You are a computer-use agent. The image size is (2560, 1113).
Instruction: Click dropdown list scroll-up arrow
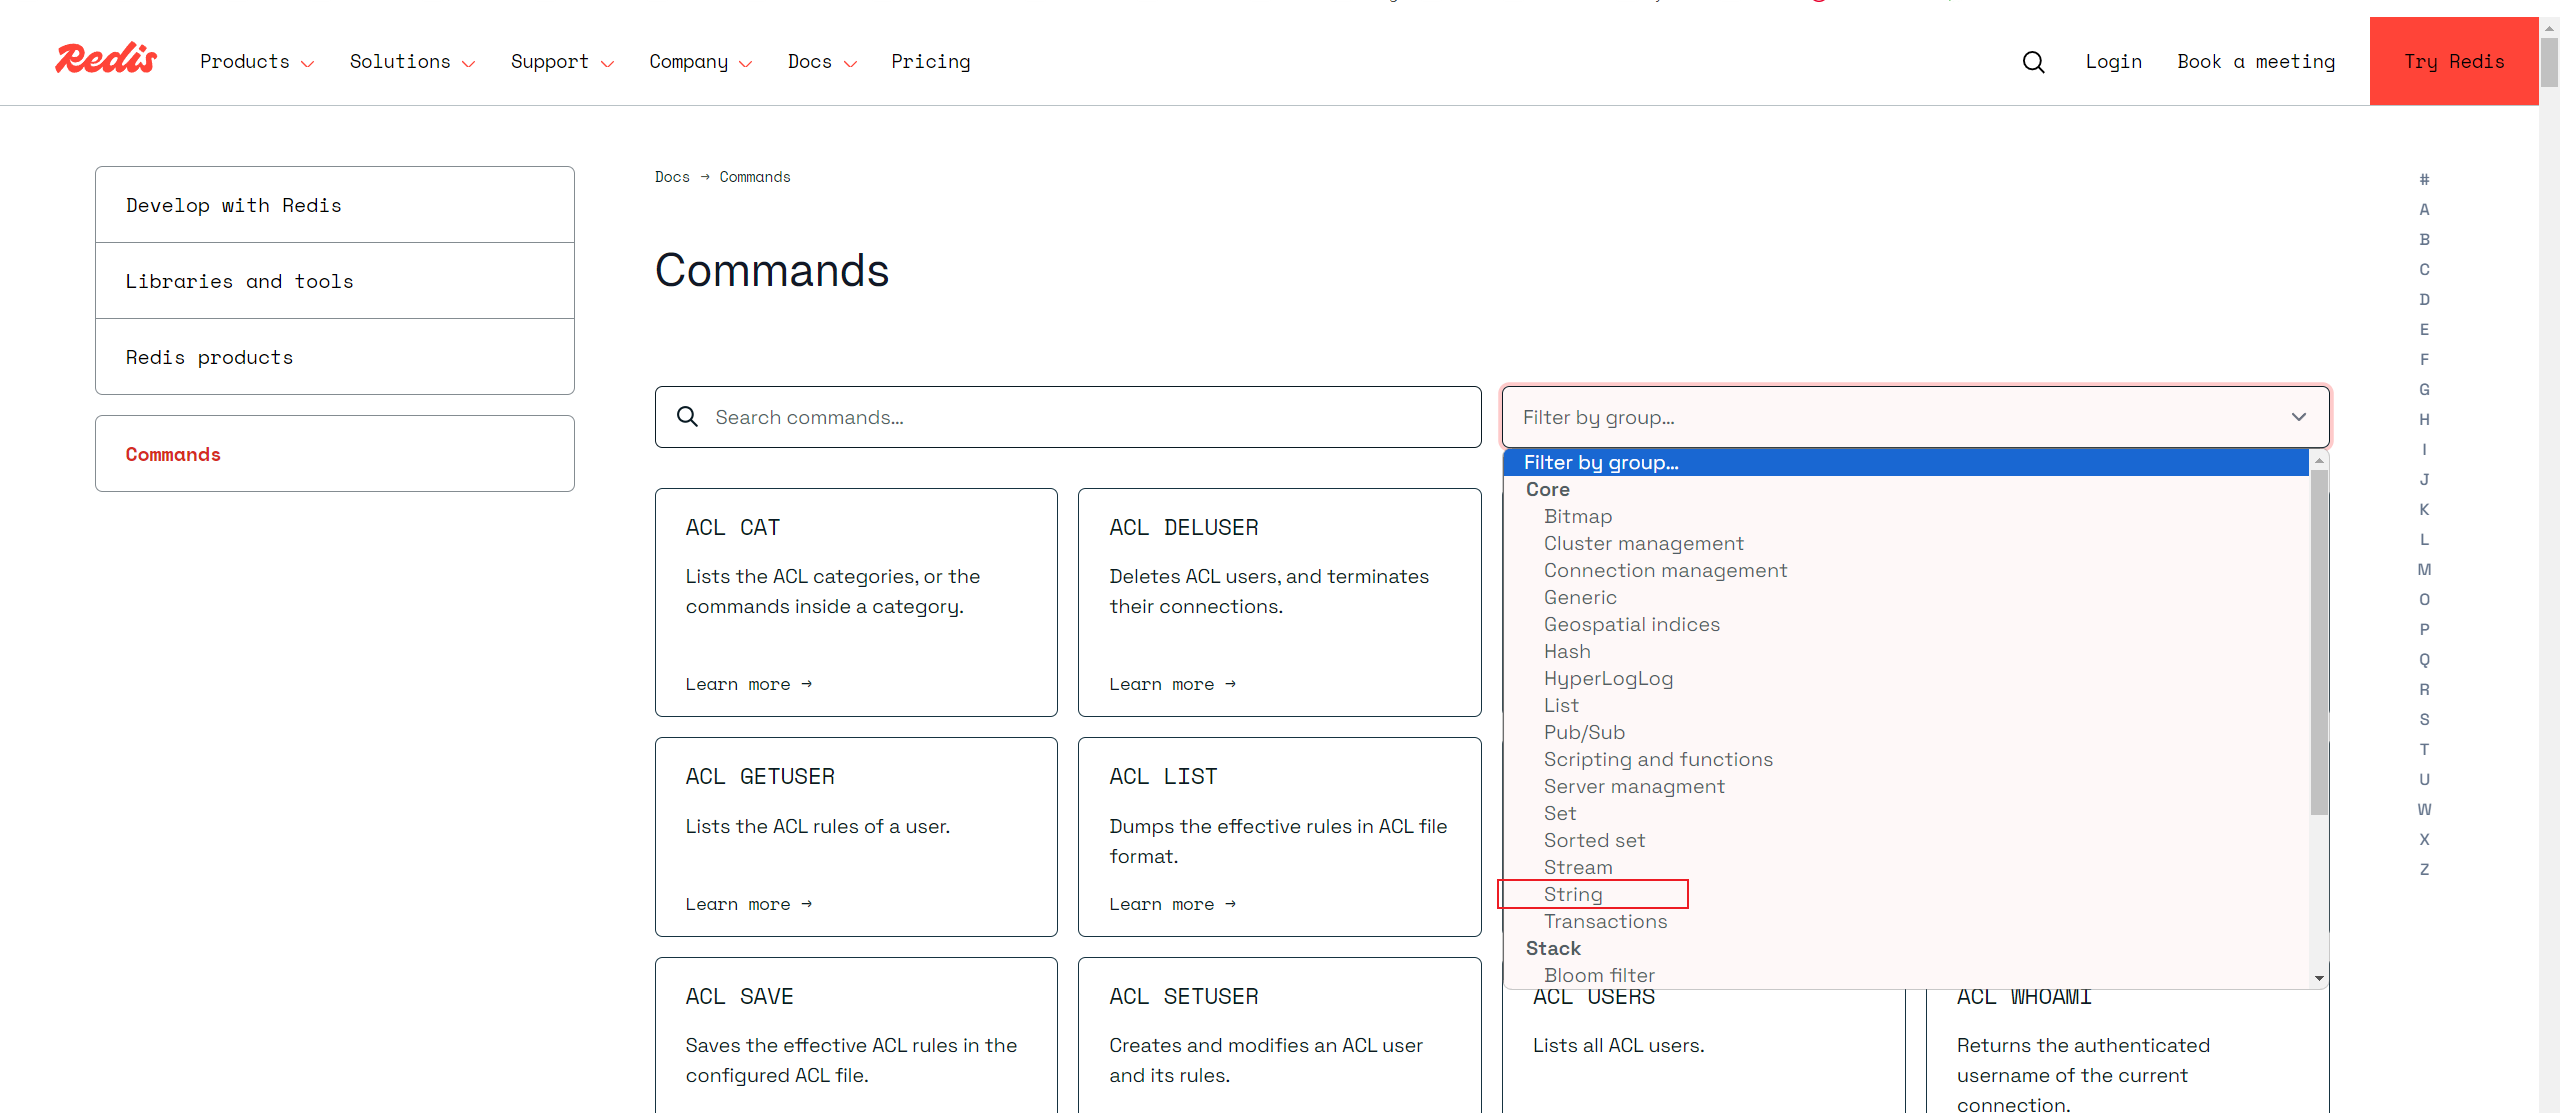tap(2319, 460)
